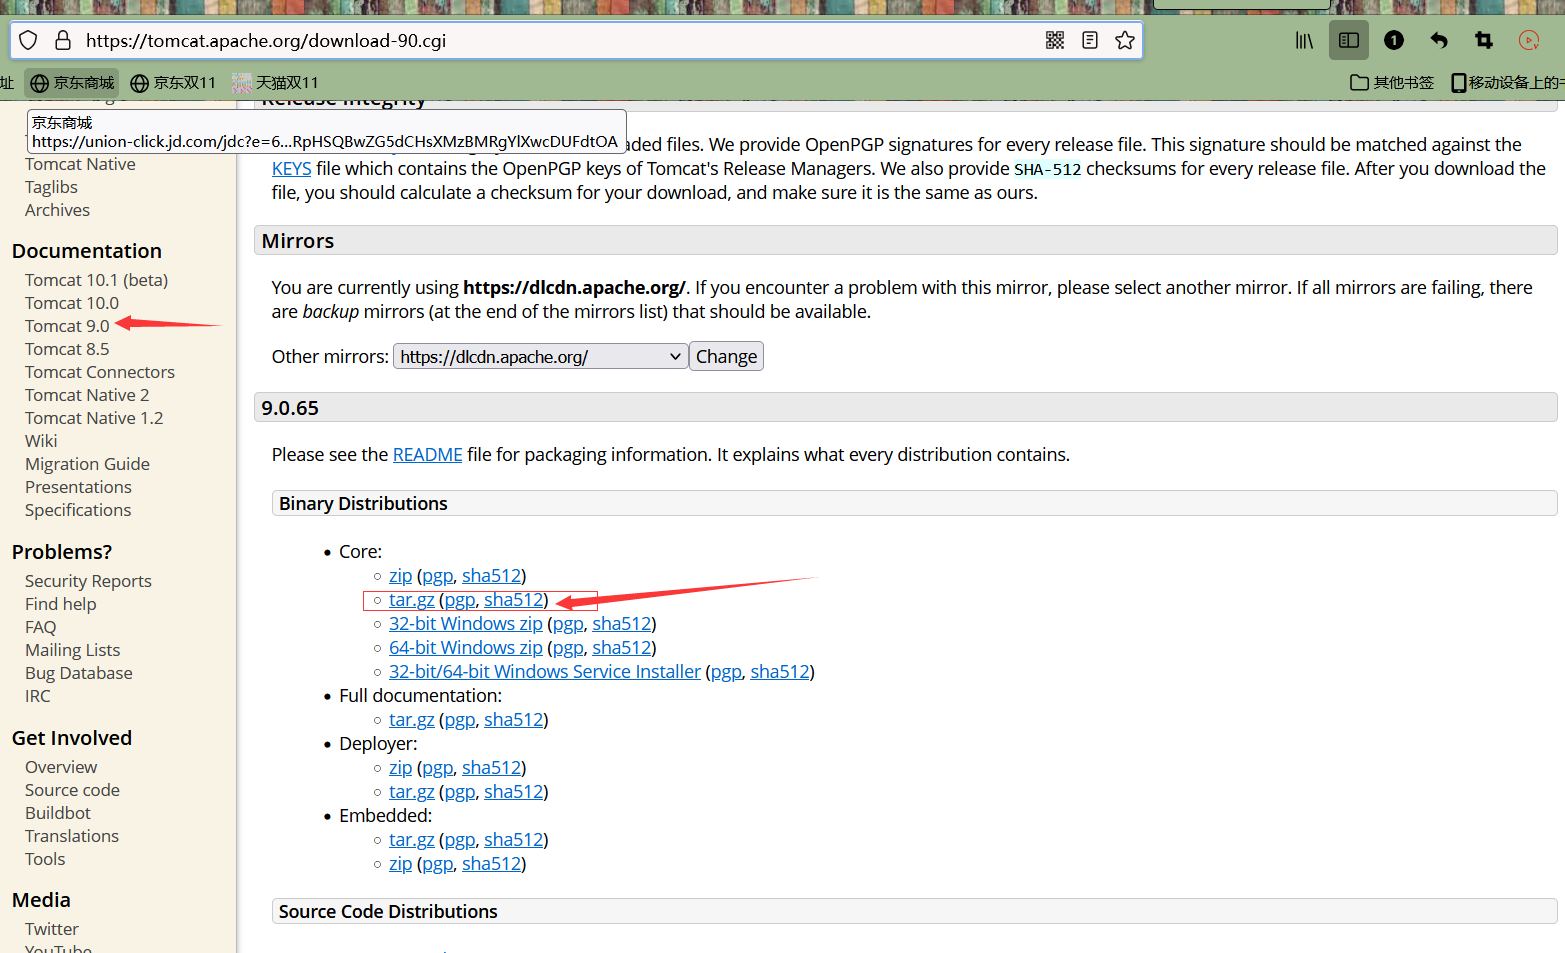Open the Archives sidebar link

(57, 211)
